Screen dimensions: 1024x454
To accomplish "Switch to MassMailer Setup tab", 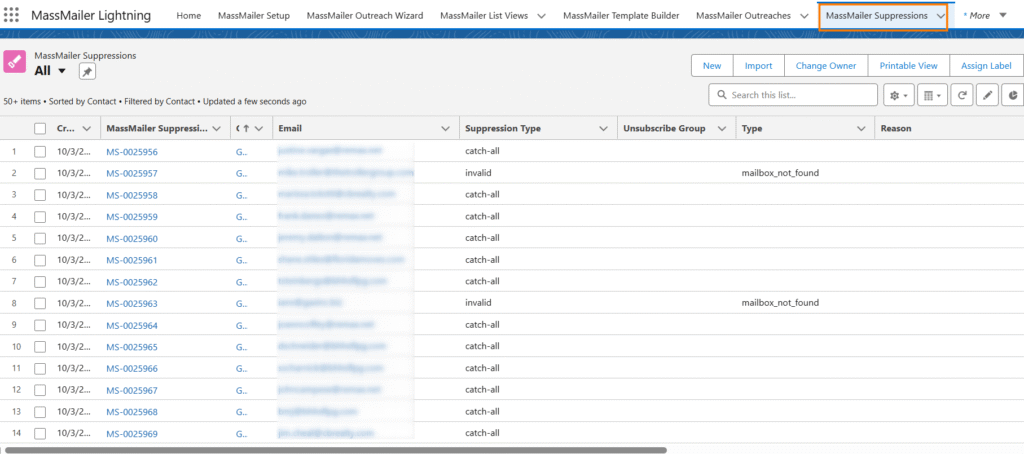I will click(x=254, y=16).
